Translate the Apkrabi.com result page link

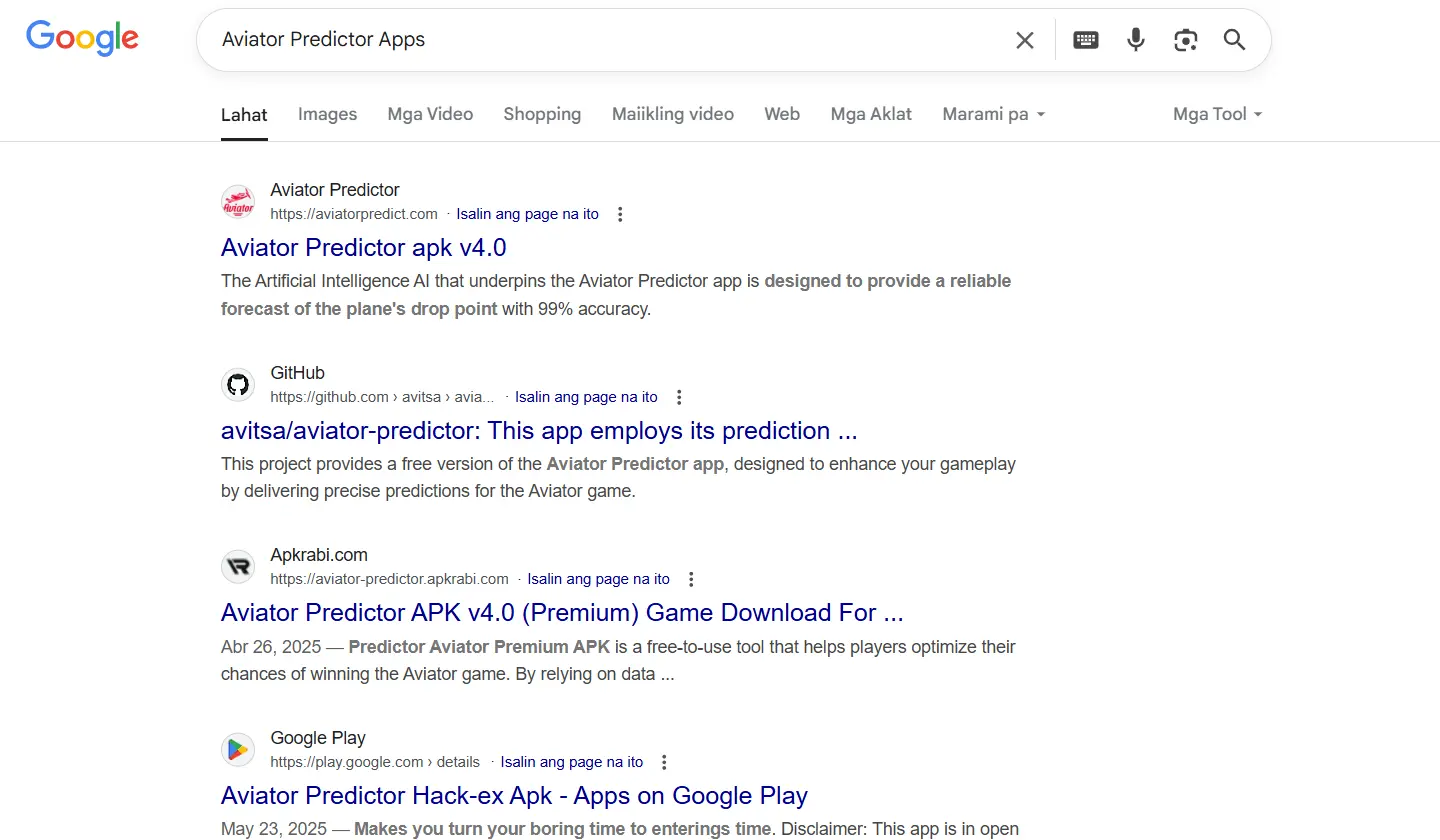pos(599,579)
